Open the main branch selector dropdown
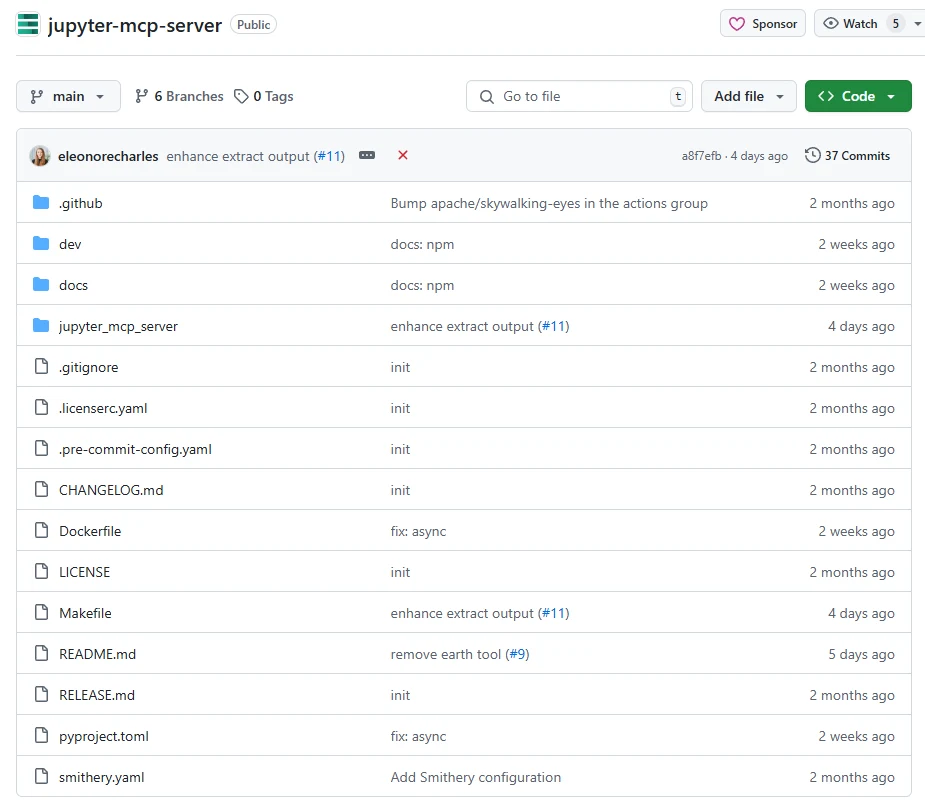This screenshot has height=806, width=925. (68, 96)
